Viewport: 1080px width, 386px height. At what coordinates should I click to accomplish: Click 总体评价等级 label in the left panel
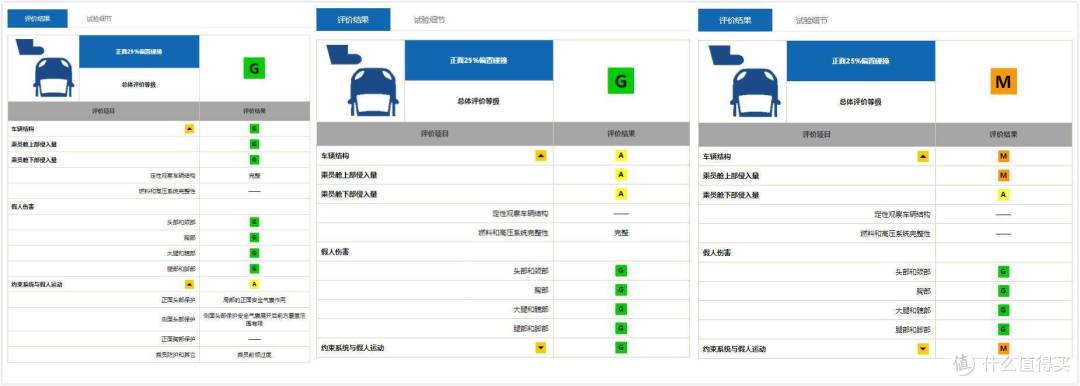pos(139,84)
